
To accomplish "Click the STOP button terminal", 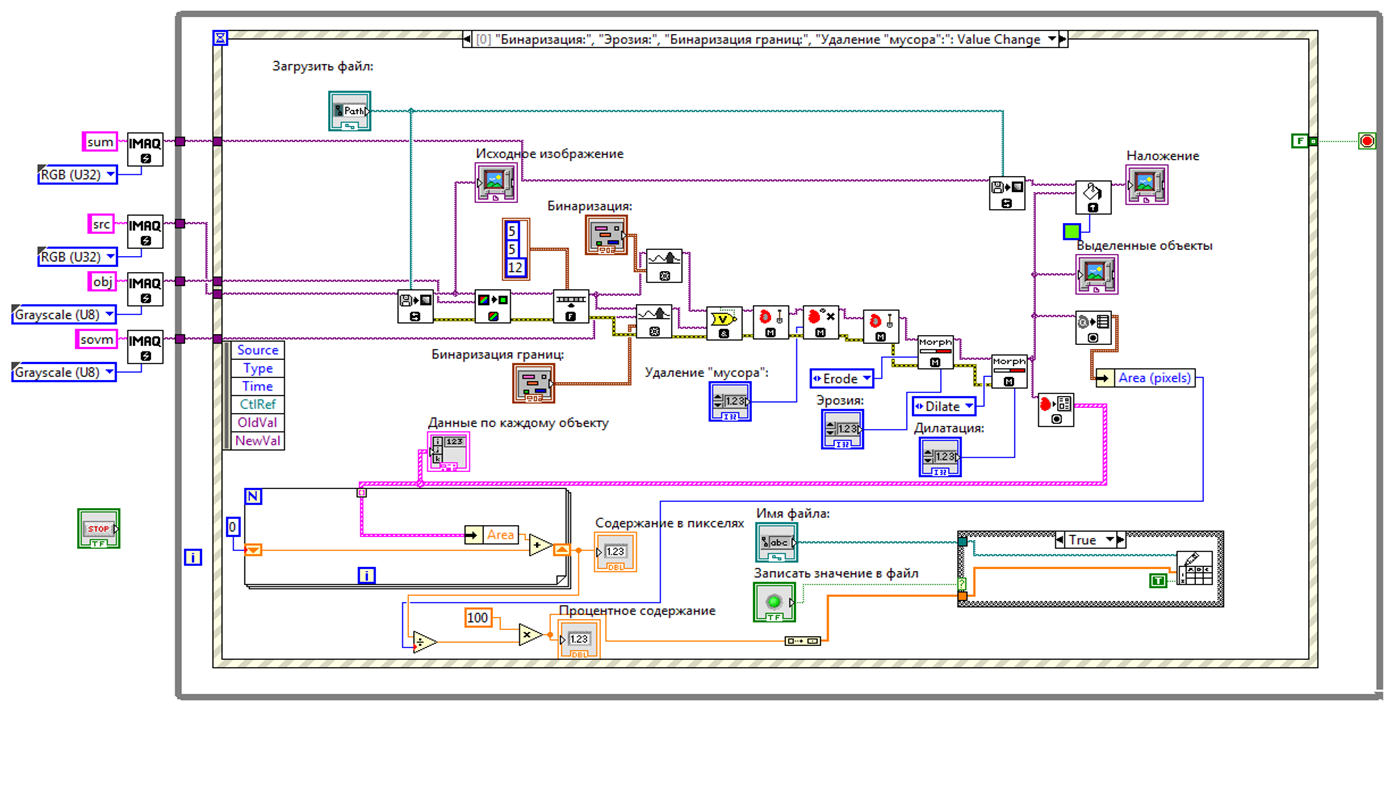I will coord(98,529).
